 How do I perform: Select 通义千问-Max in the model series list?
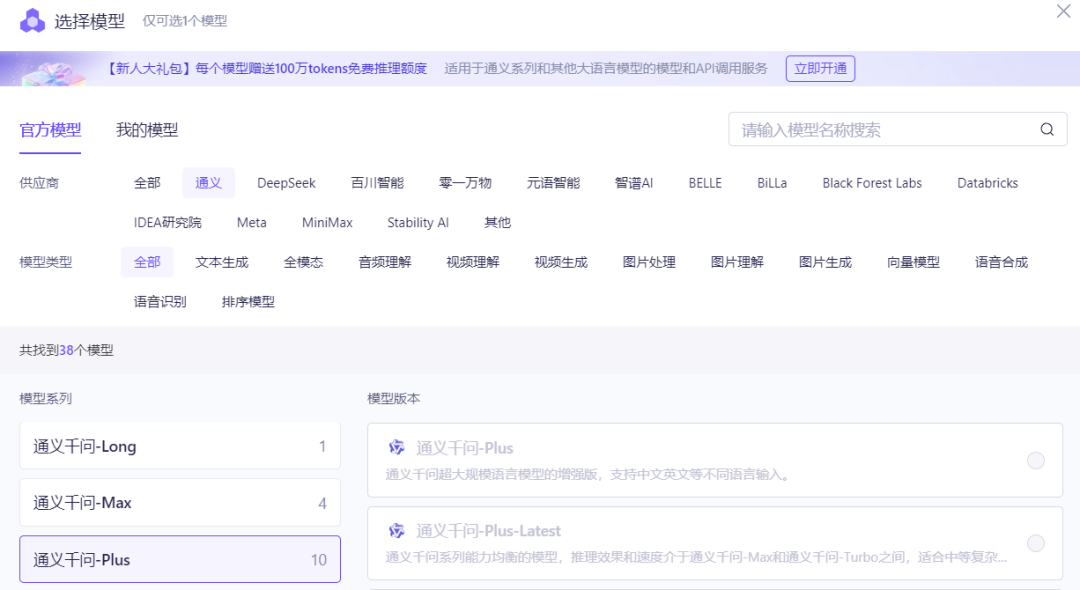click(x=180, y=502)
